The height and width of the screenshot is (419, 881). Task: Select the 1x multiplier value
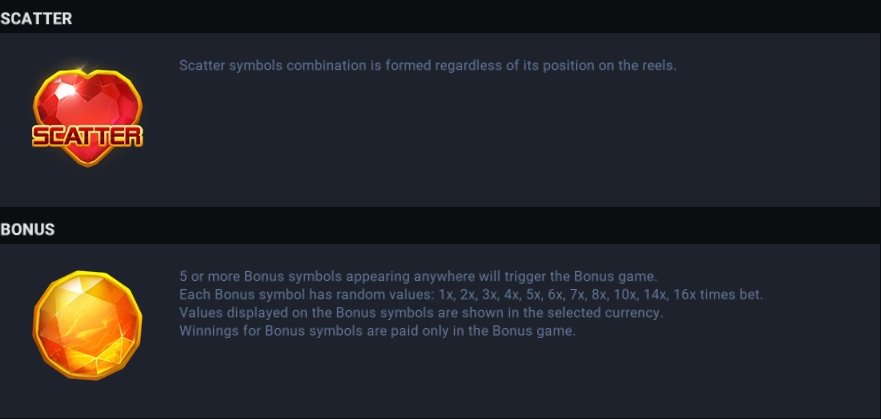tap(448, 294)
